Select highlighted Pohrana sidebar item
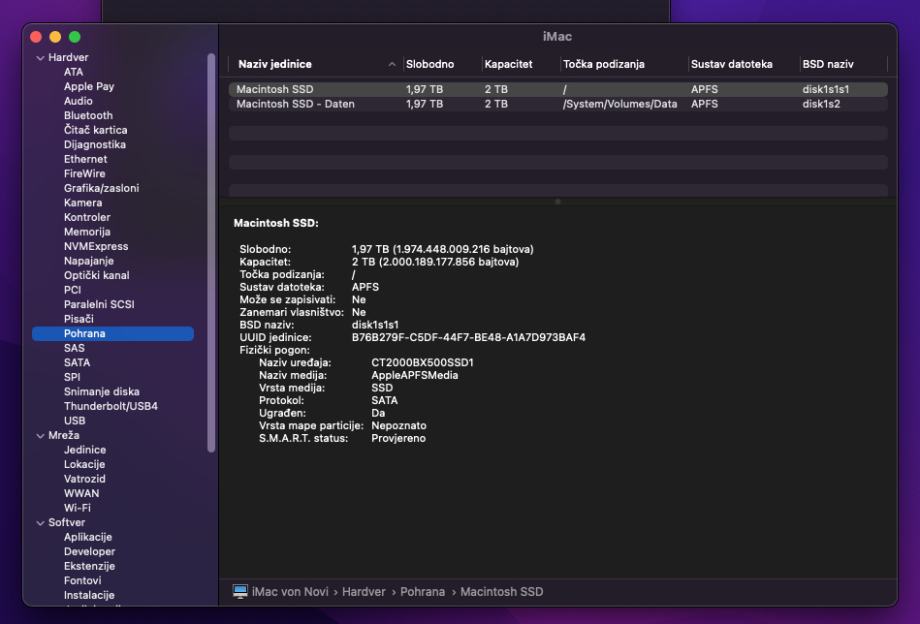 point(113,334)
